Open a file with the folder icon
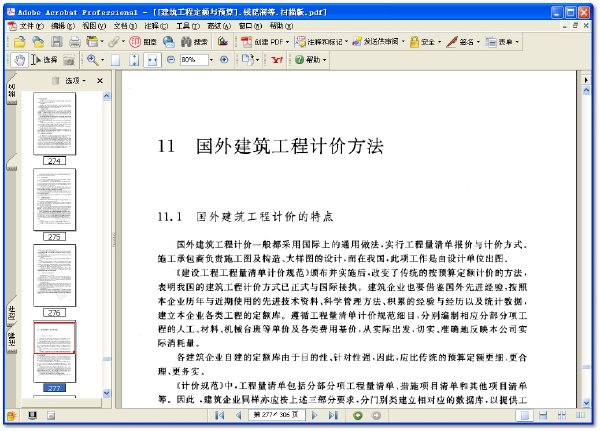 coord(20,42)
